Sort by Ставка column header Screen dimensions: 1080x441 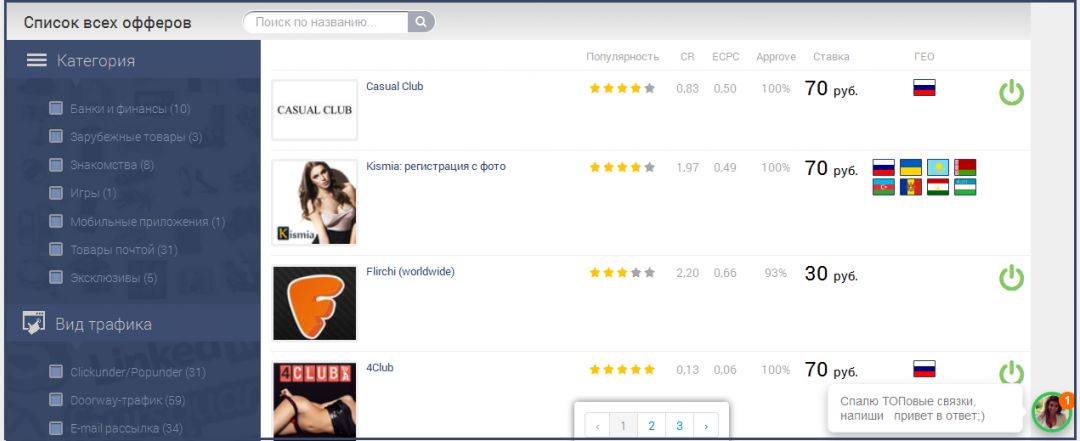(831, 57)
